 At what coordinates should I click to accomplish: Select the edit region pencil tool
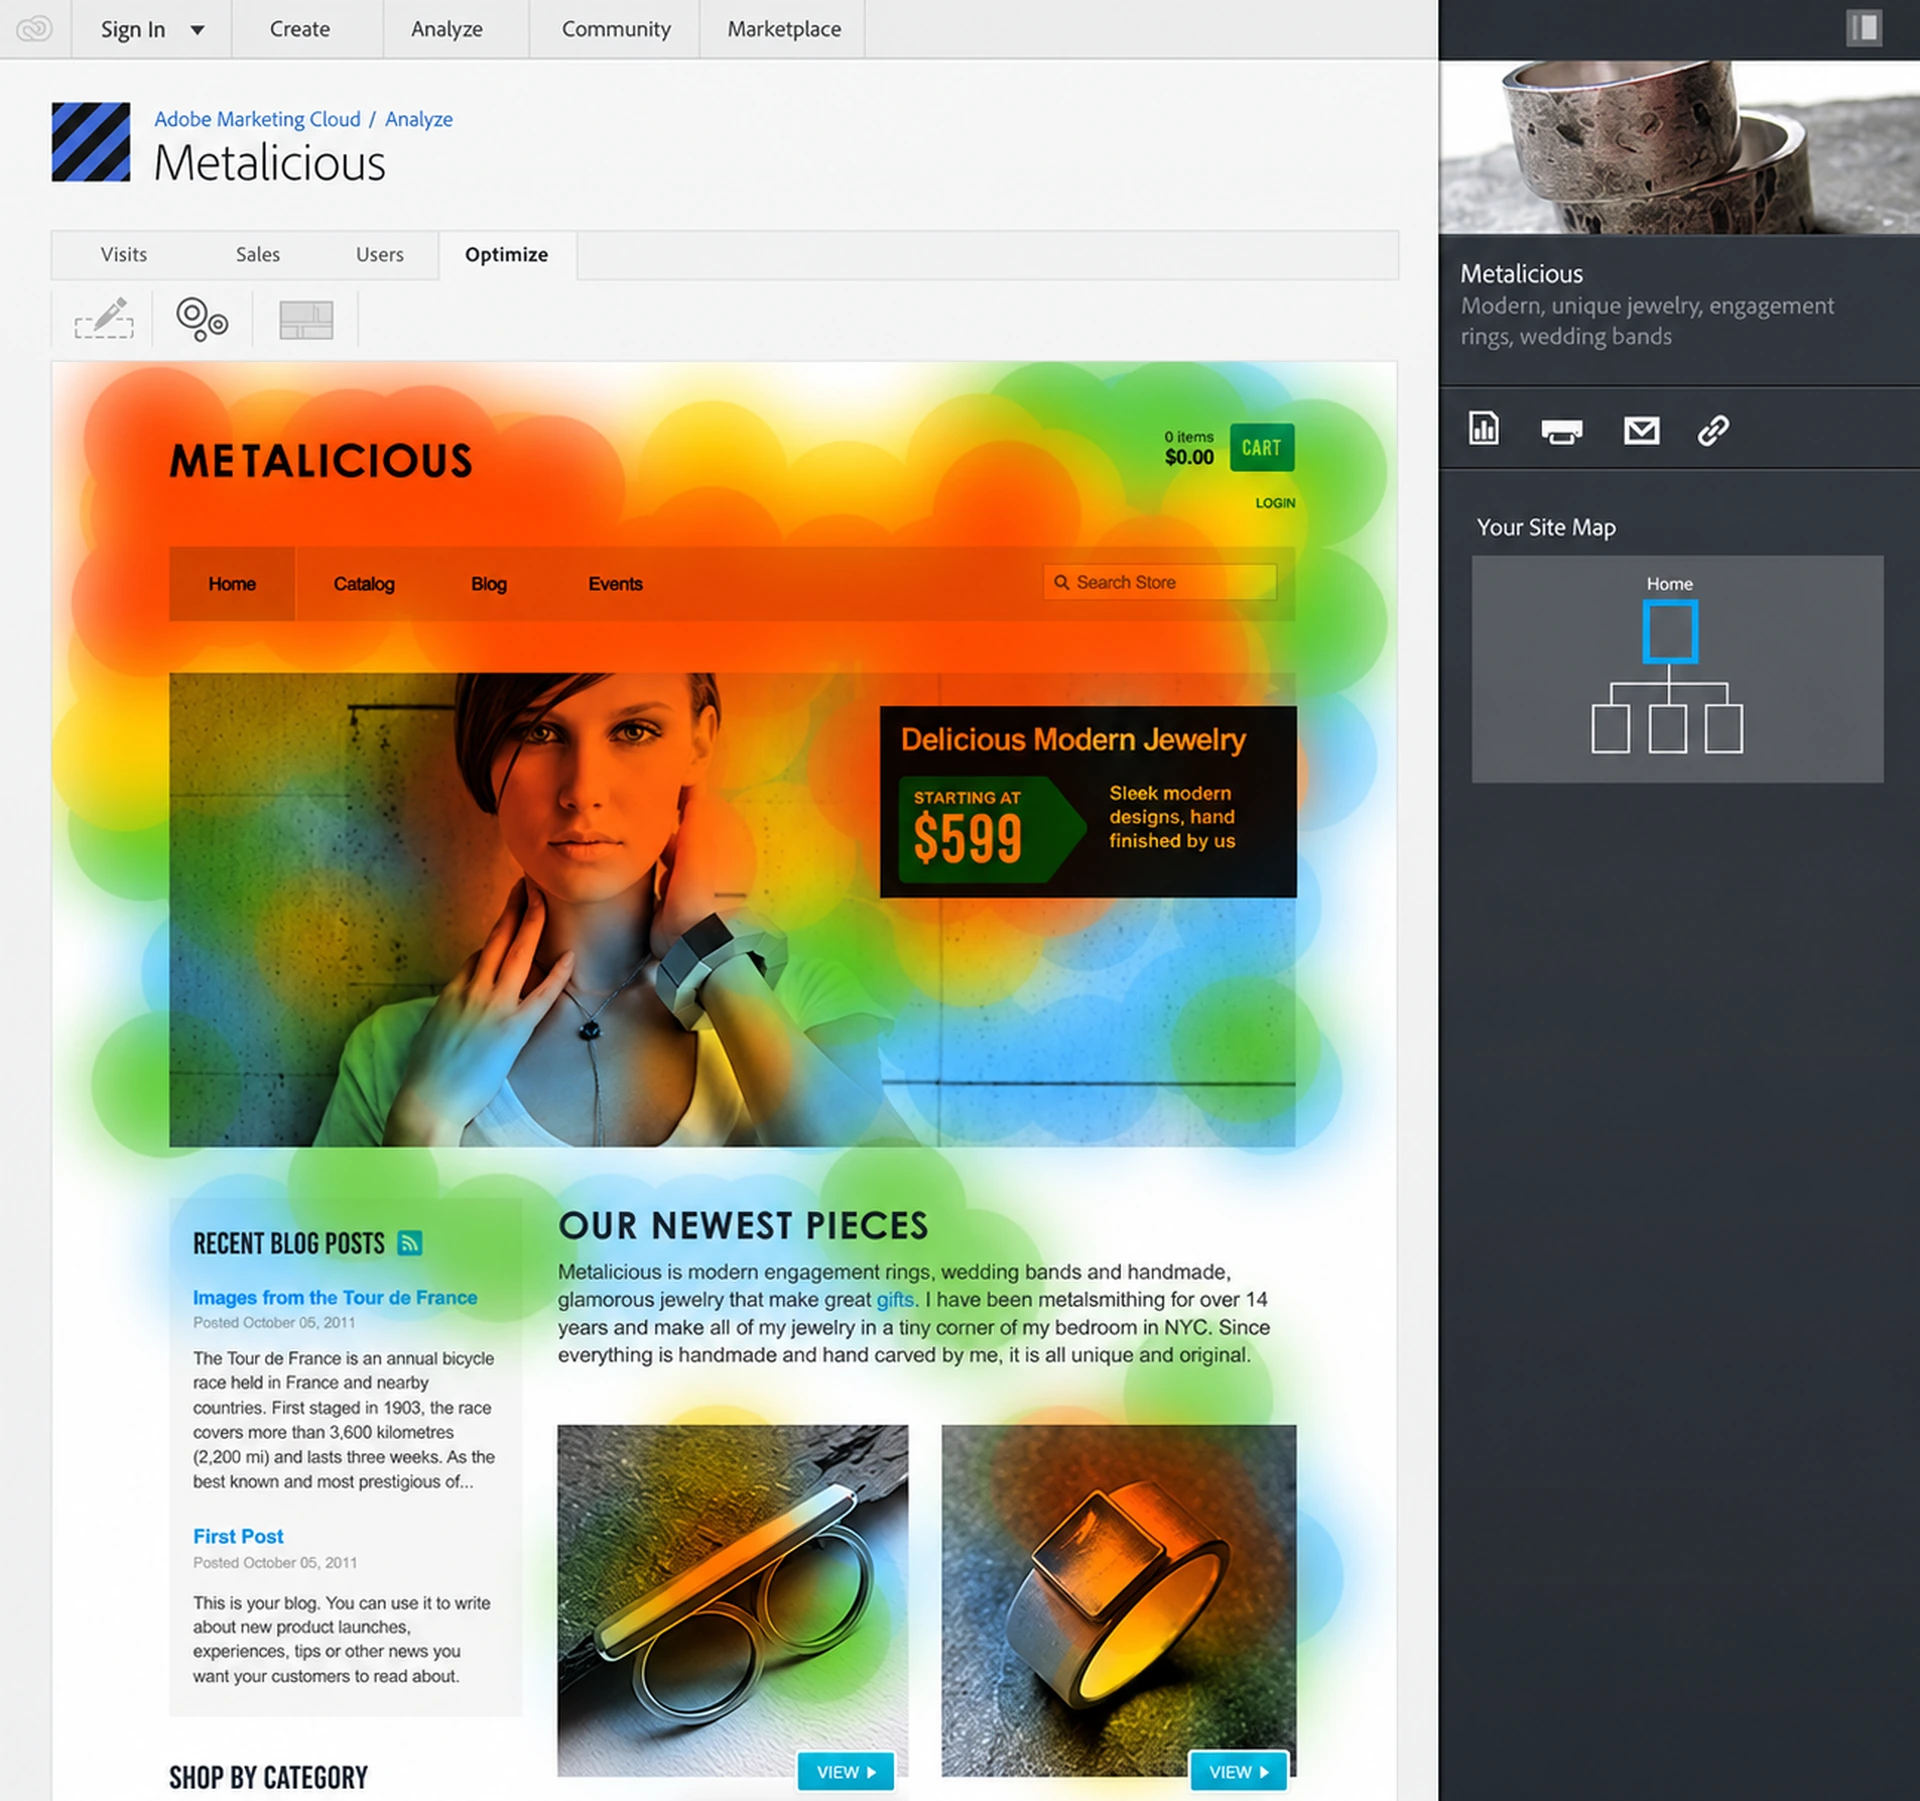[x=104, y=319]
